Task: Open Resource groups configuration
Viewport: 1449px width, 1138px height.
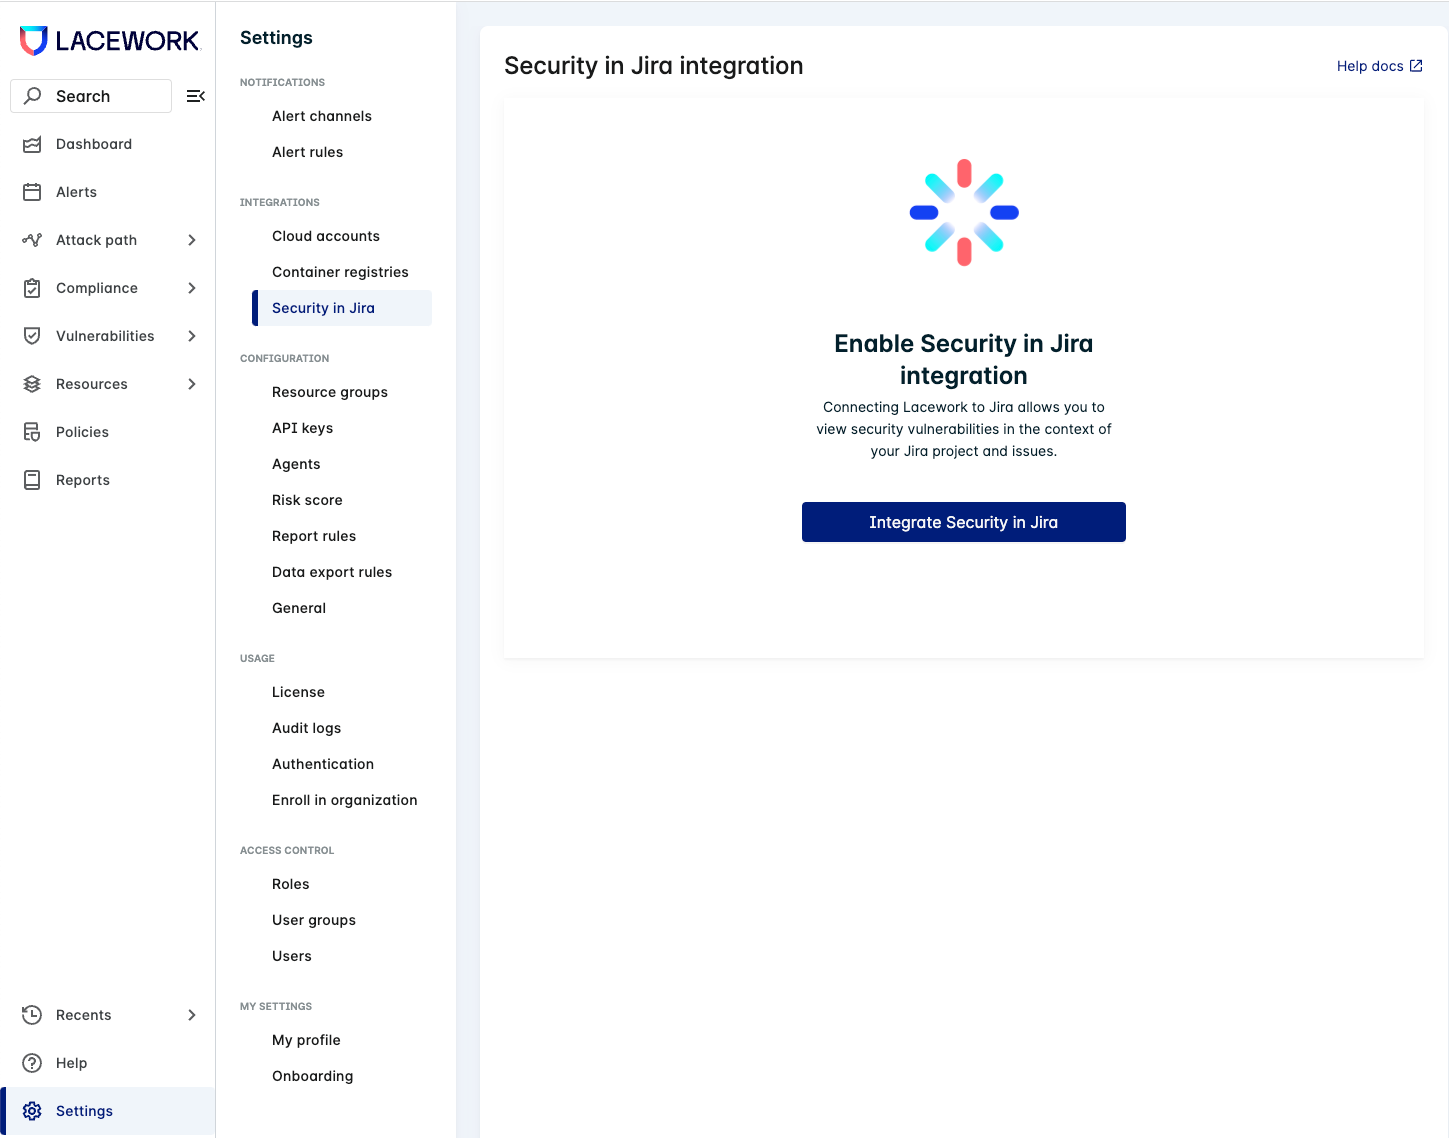Action: coord(330,392)
